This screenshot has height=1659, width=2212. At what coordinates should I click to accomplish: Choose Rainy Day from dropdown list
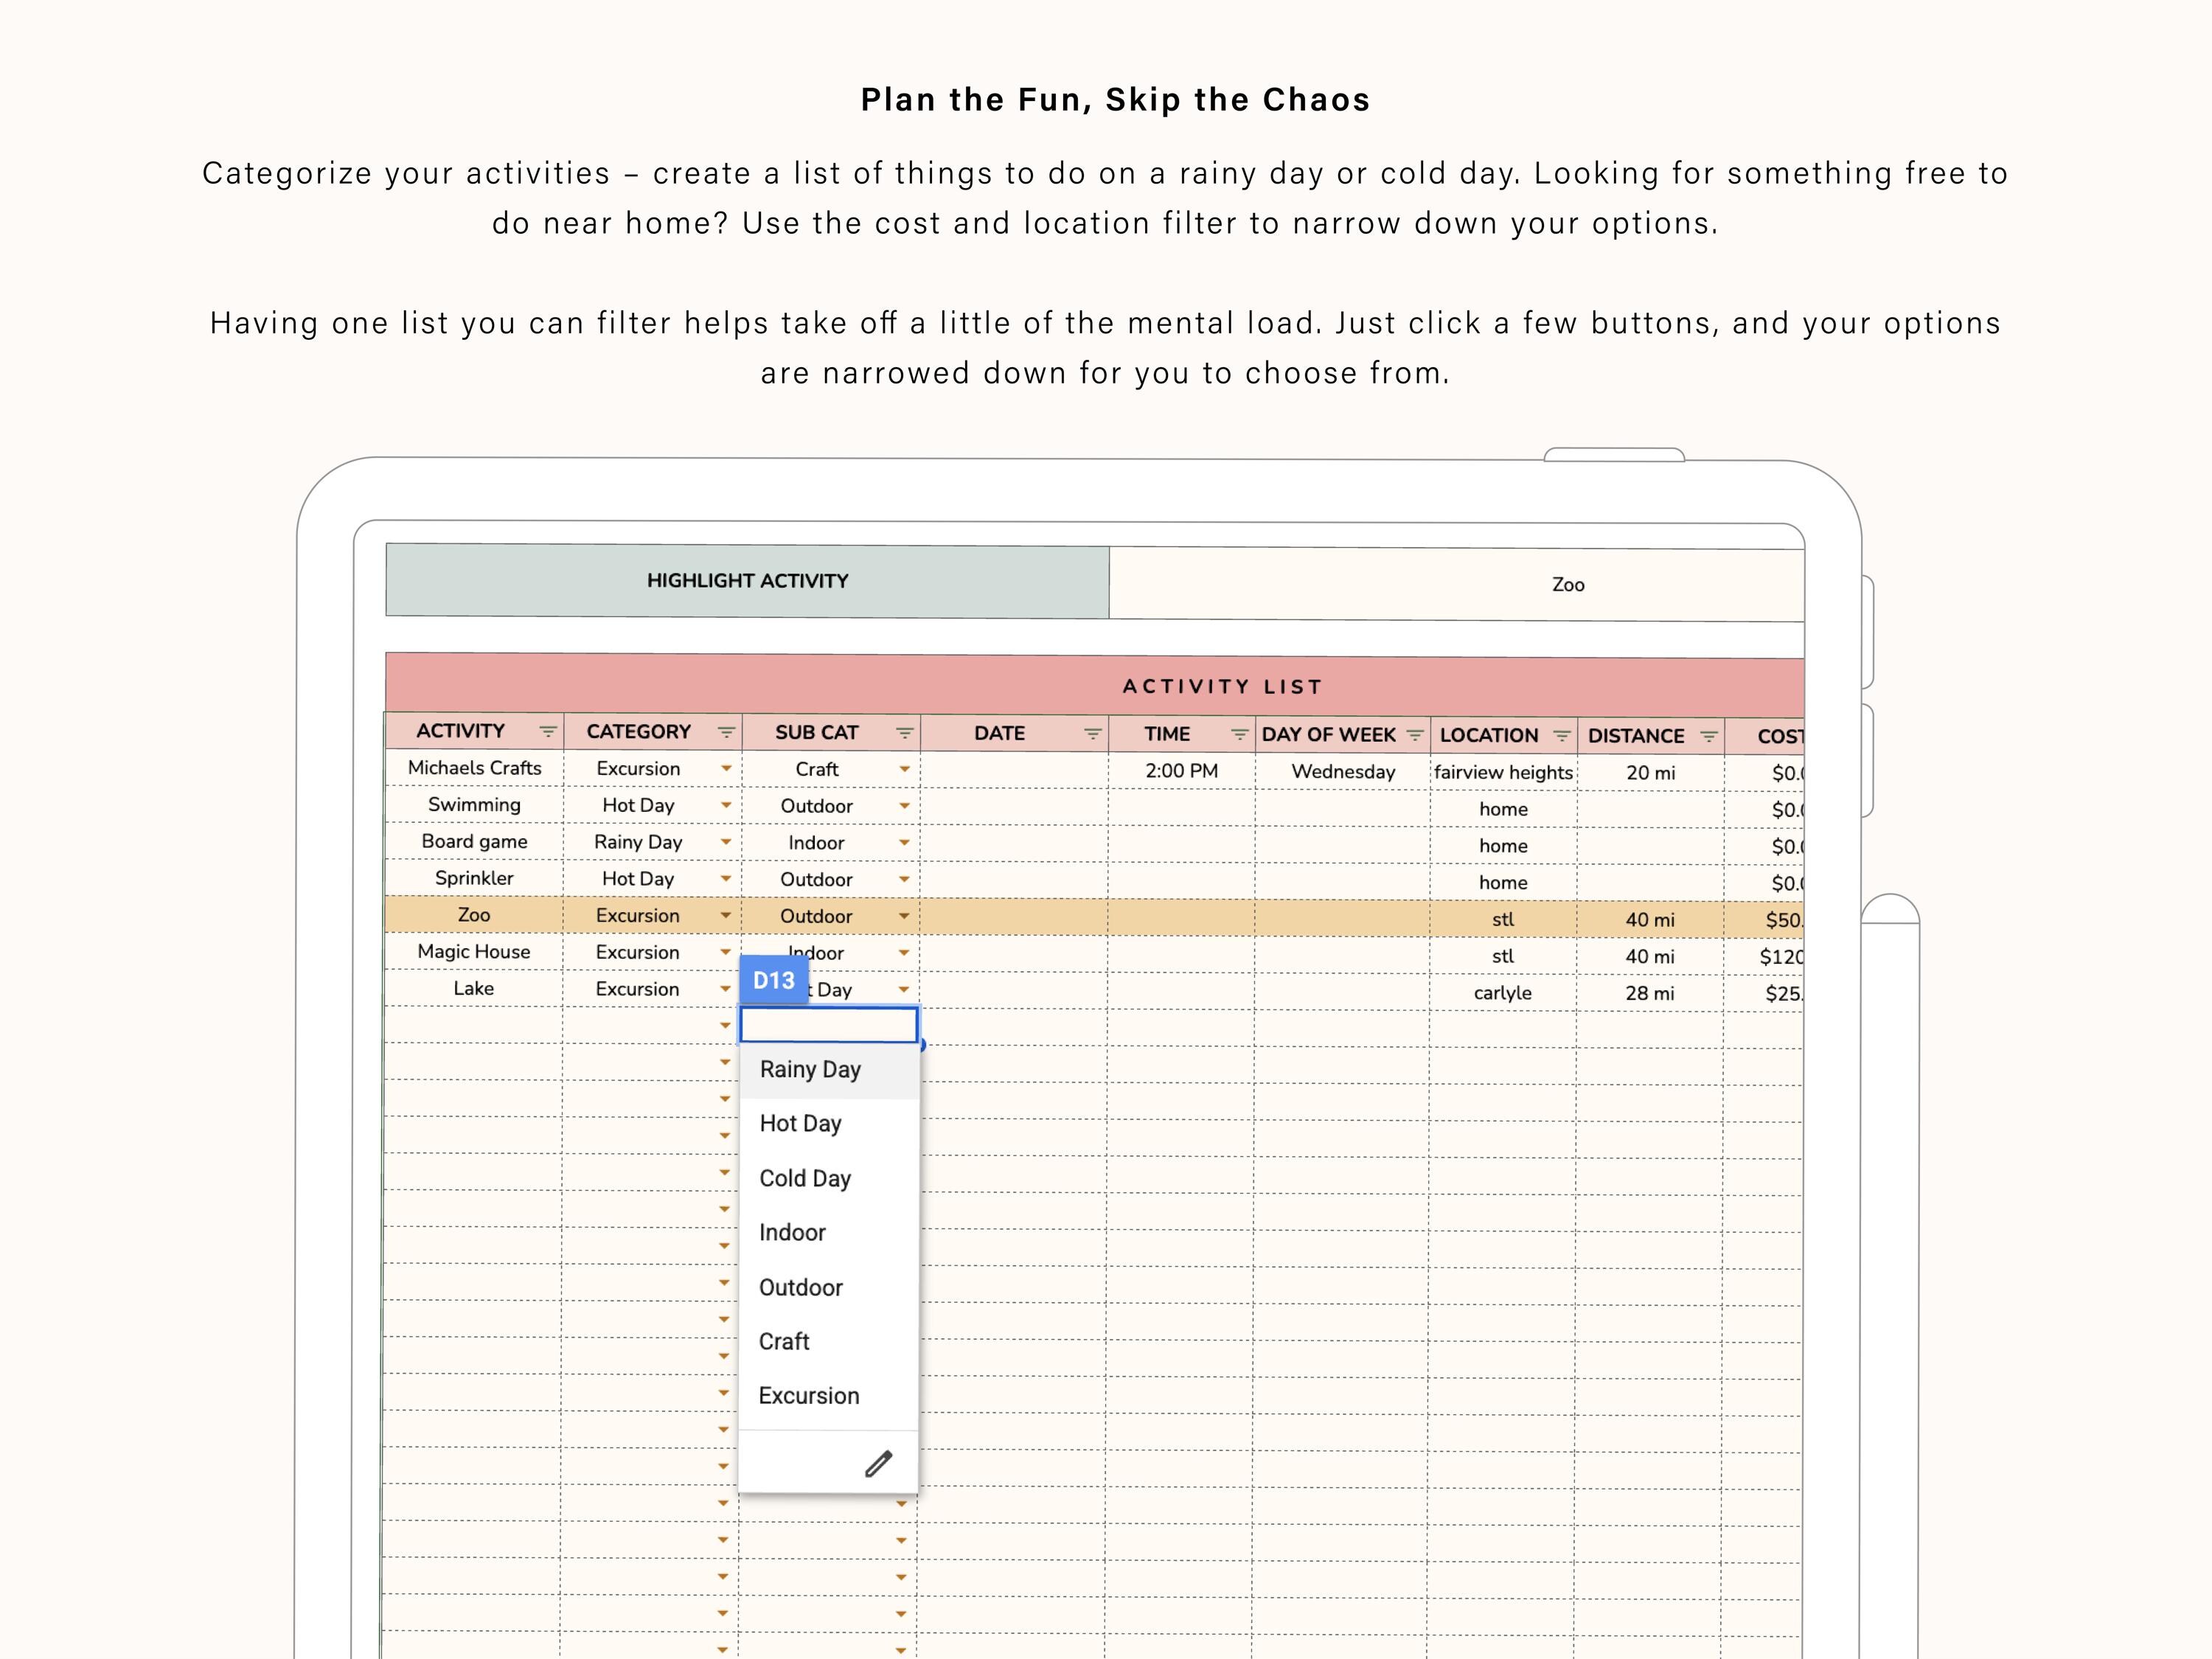tap(828, 1070)
